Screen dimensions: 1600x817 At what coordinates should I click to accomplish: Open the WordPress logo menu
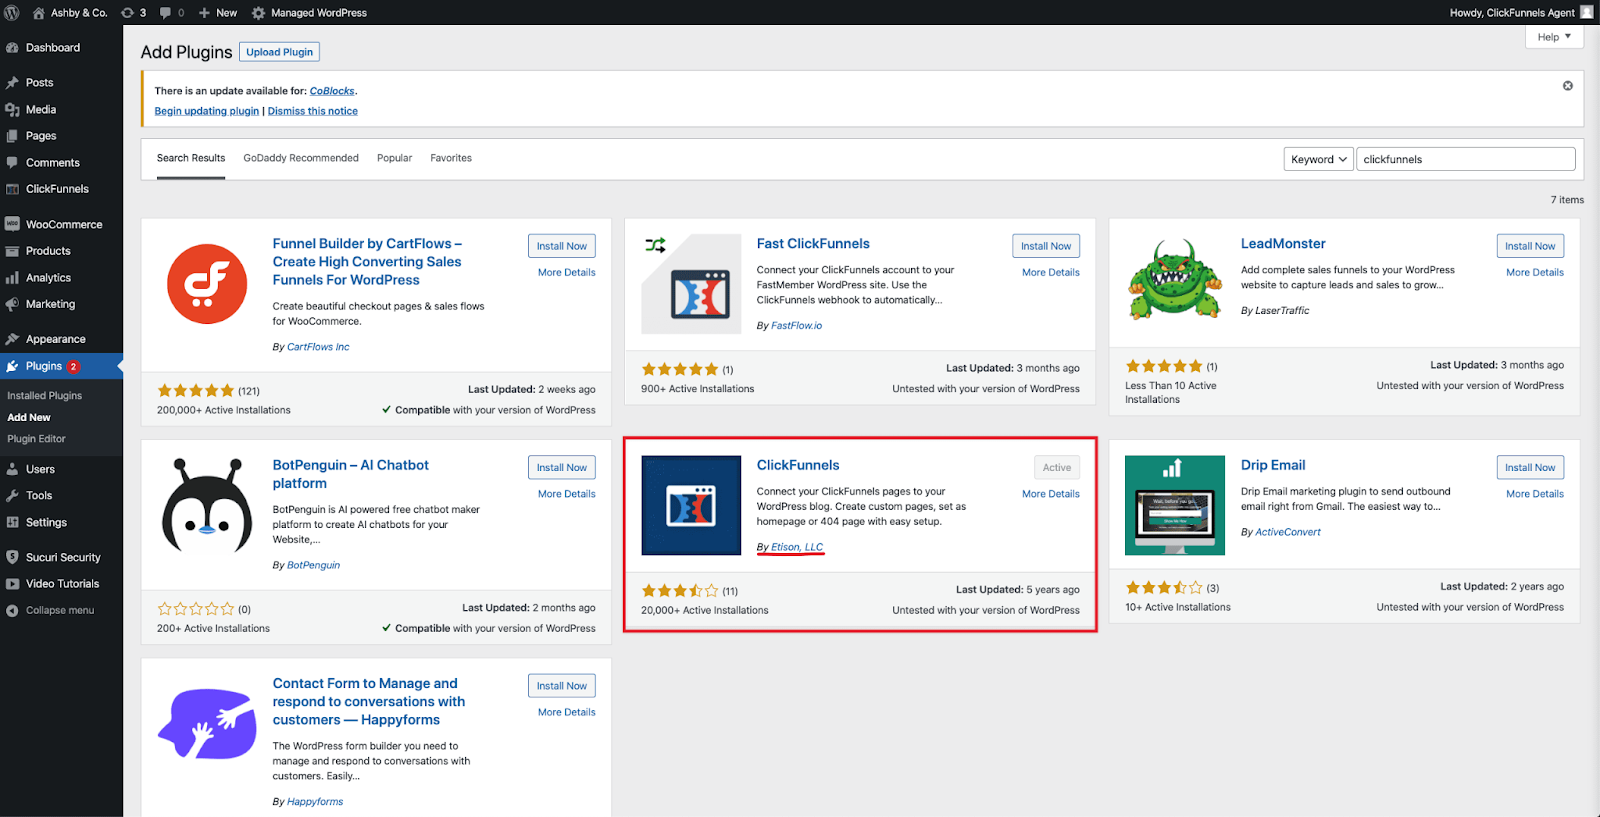[12, 13]
